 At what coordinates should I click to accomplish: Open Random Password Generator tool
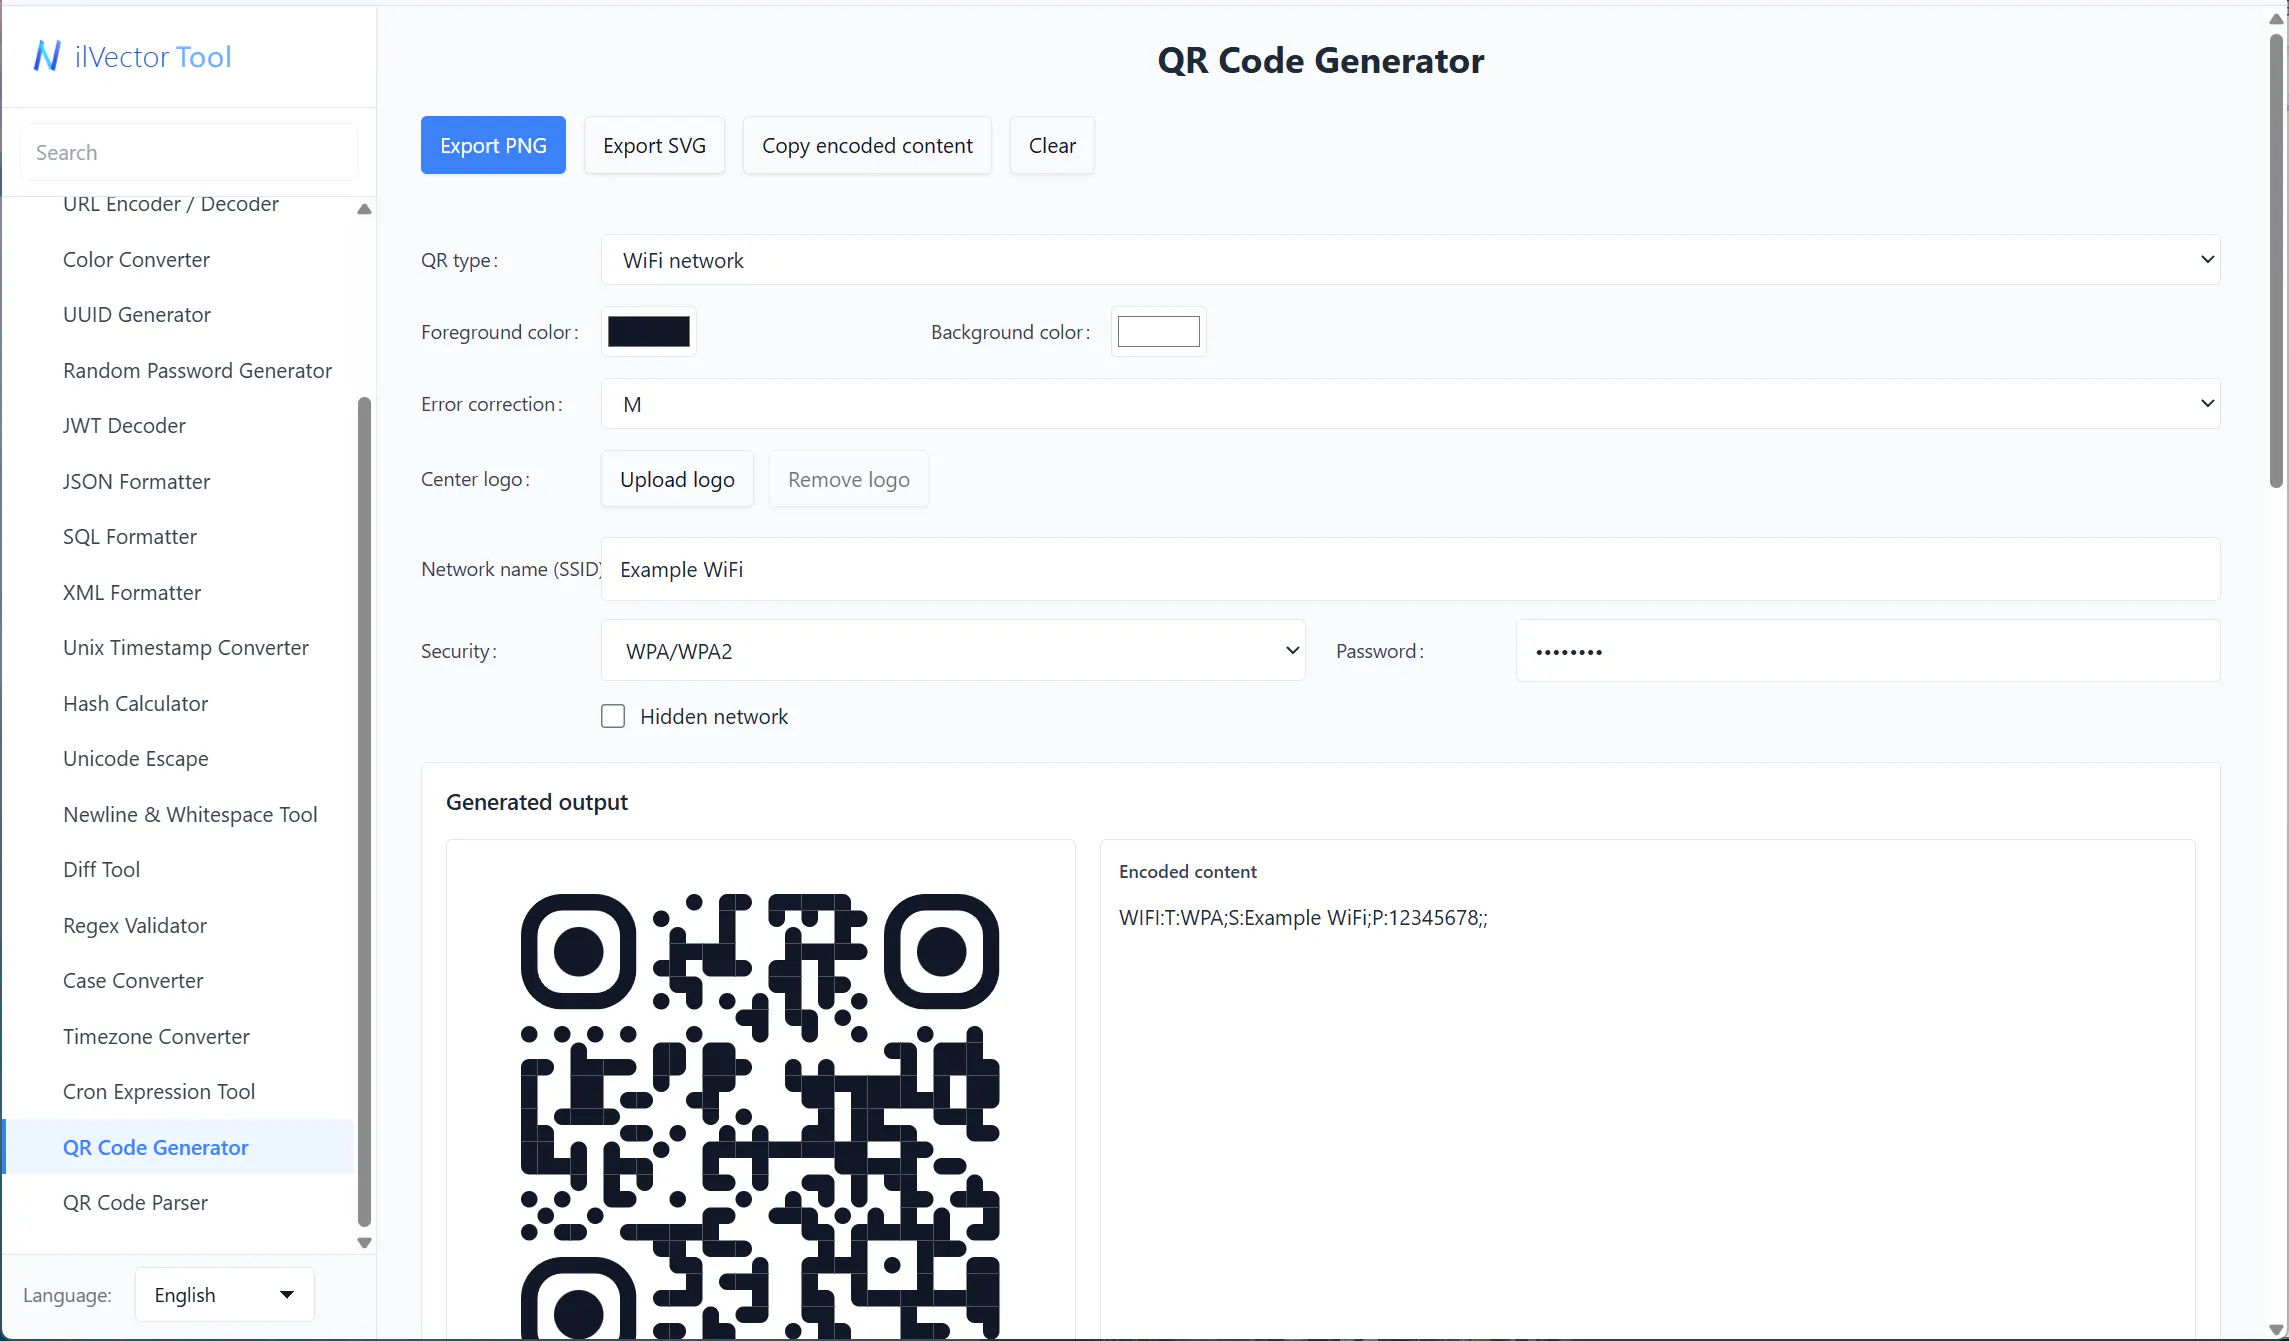197,370
